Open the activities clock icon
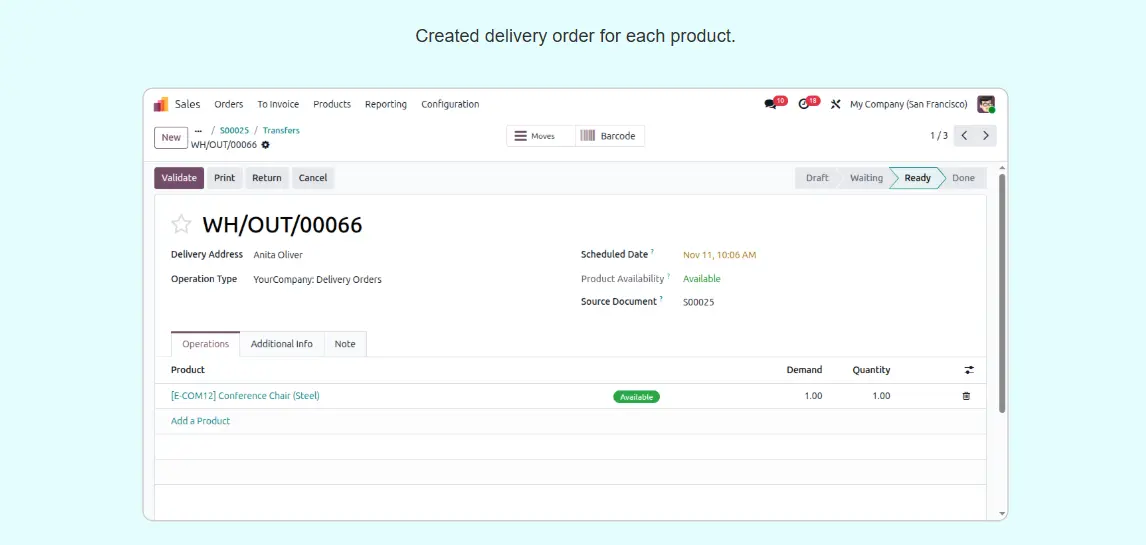The width and height of the screenshot is (1146, 545). click(x=804, y=104)
